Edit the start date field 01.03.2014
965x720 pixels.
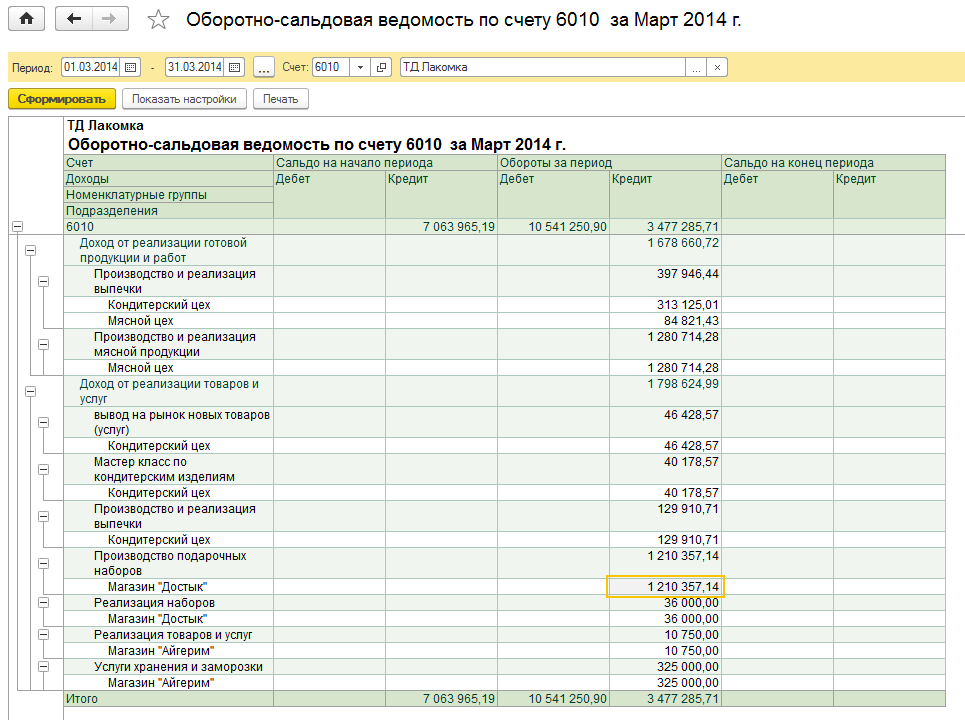click(91, 67)
